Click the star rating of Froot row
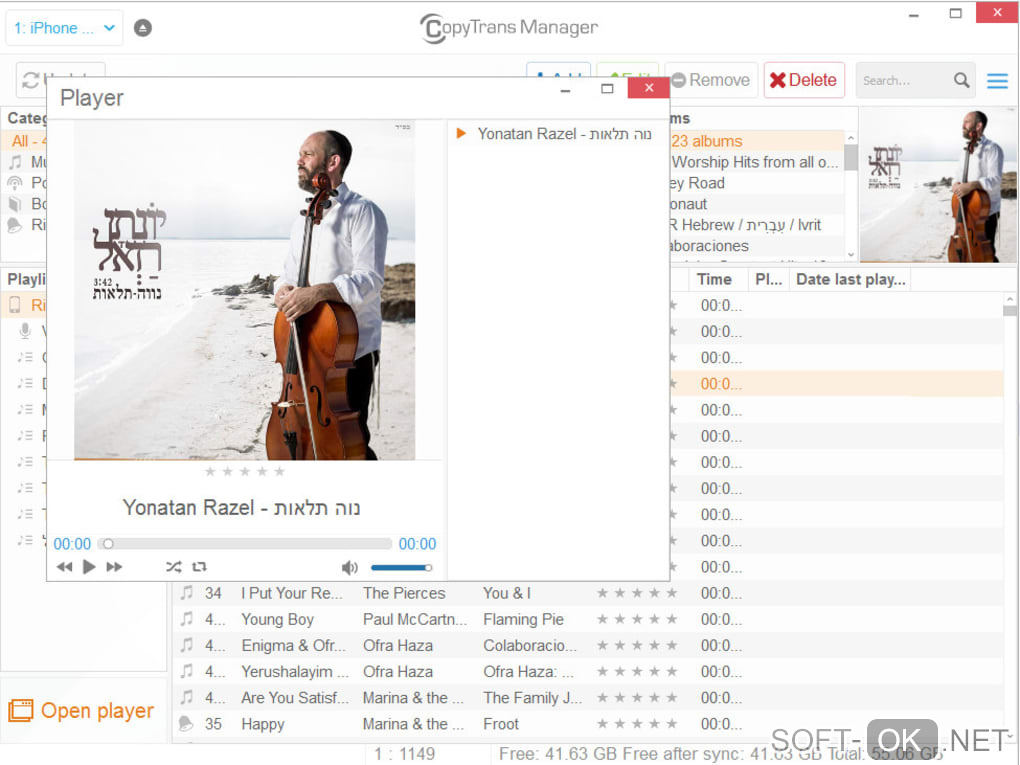1020x765 pixels. coord(638,723)
